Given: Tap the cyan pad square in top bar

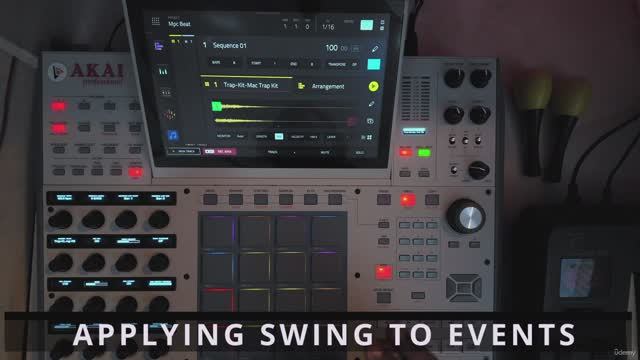Looking at the screenshot, I should point(367,25).
